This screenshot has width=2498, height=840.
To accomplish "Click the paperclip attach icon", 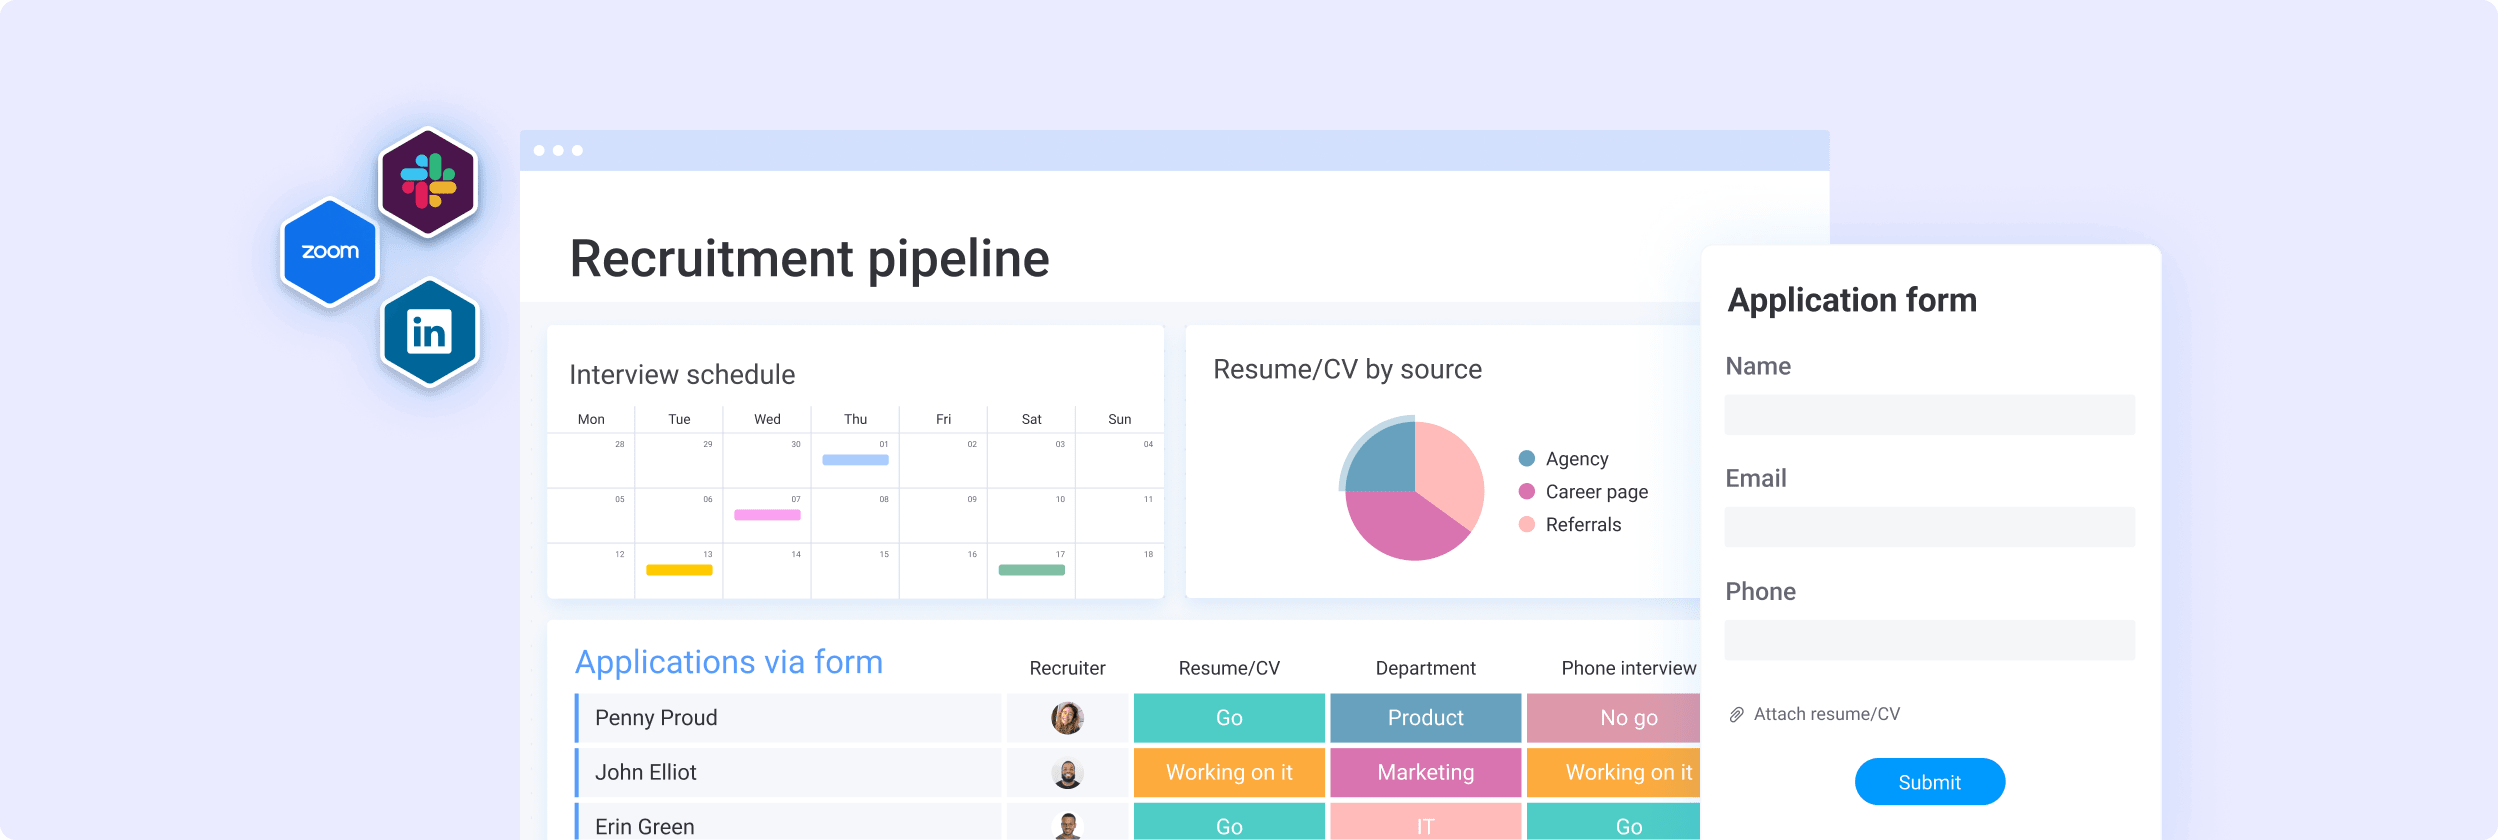I will pos(1737,714).
